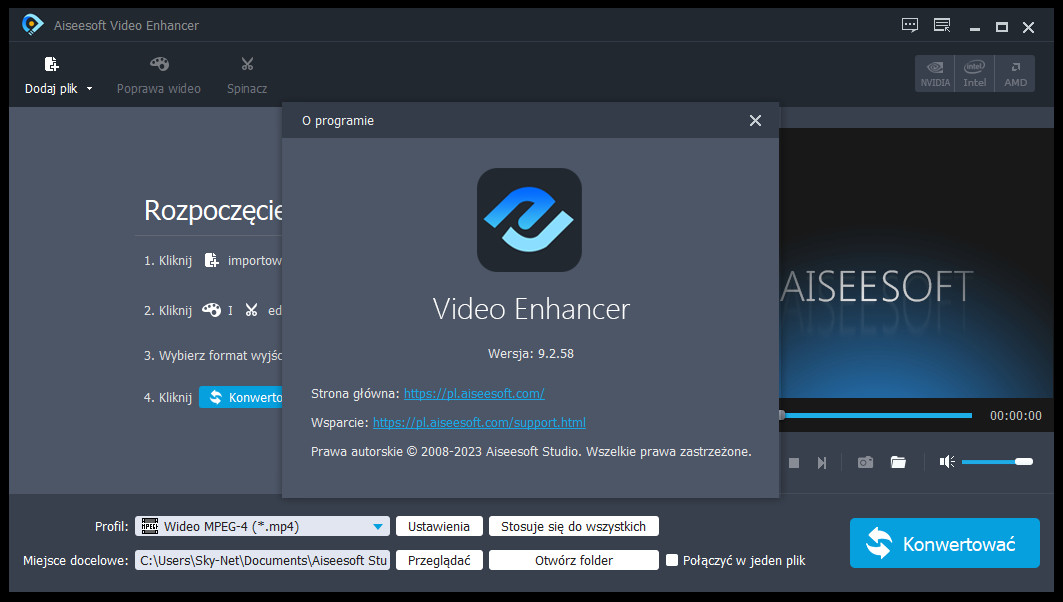The height and width of the screenshot is (602, 1063).
Task: Open the feedback chat bubble icon
Action: click(910, 26)
